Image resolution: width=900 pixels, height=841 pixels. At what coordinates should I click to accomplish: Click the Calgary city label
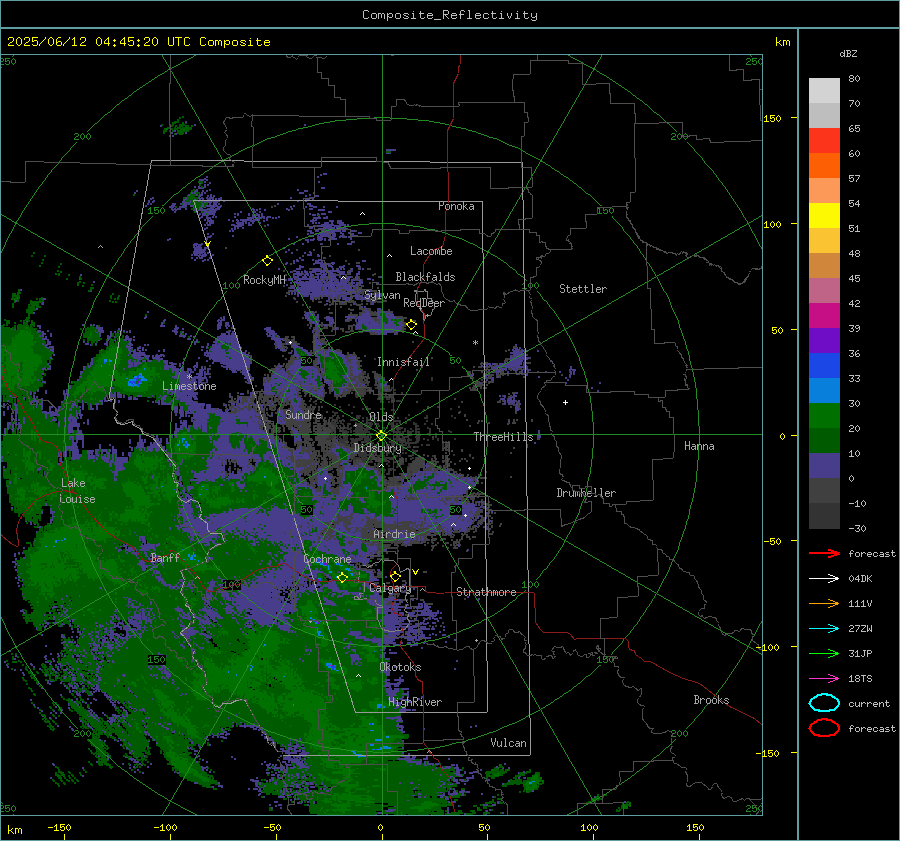[390, 588]
